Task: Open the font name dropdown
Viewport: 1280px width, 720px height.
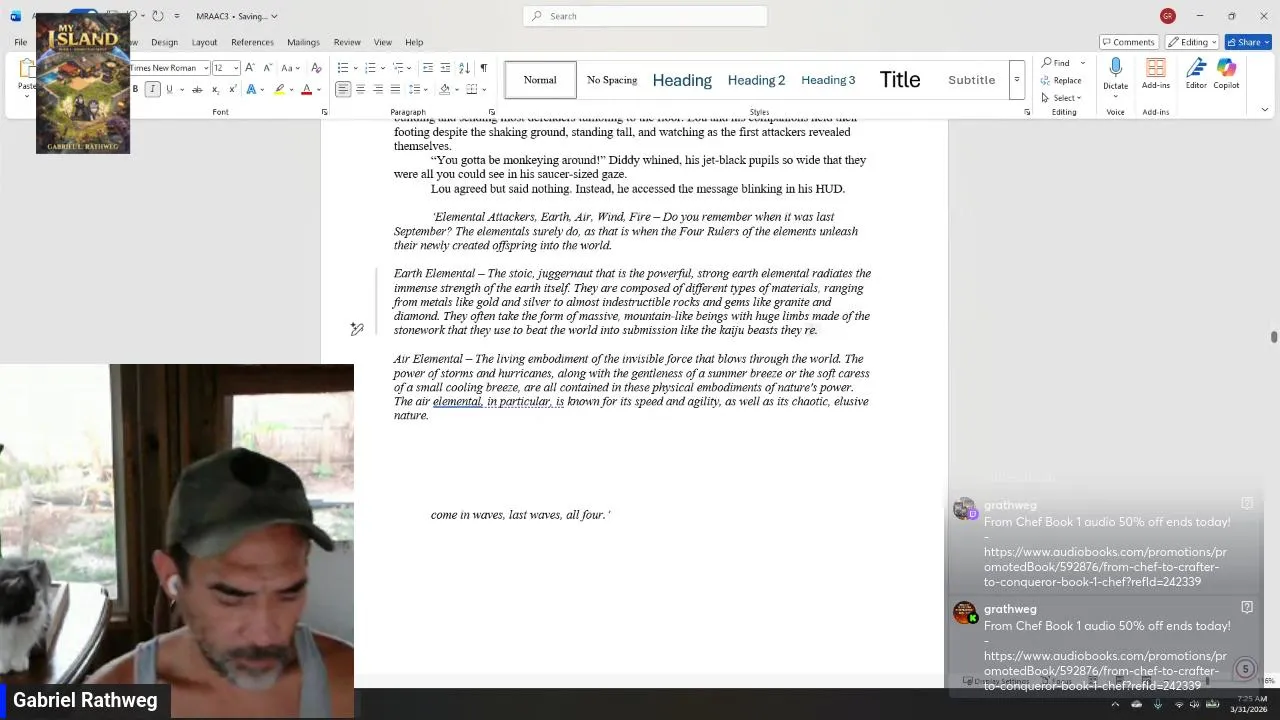Action: [206, 68]
